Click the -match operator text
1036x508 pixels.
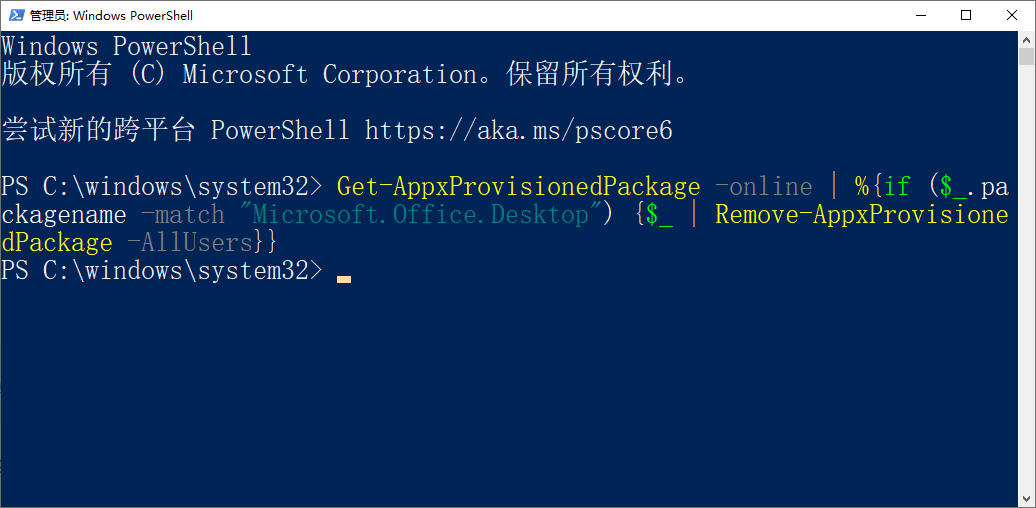pyautogui.click(x=183, y=215)
